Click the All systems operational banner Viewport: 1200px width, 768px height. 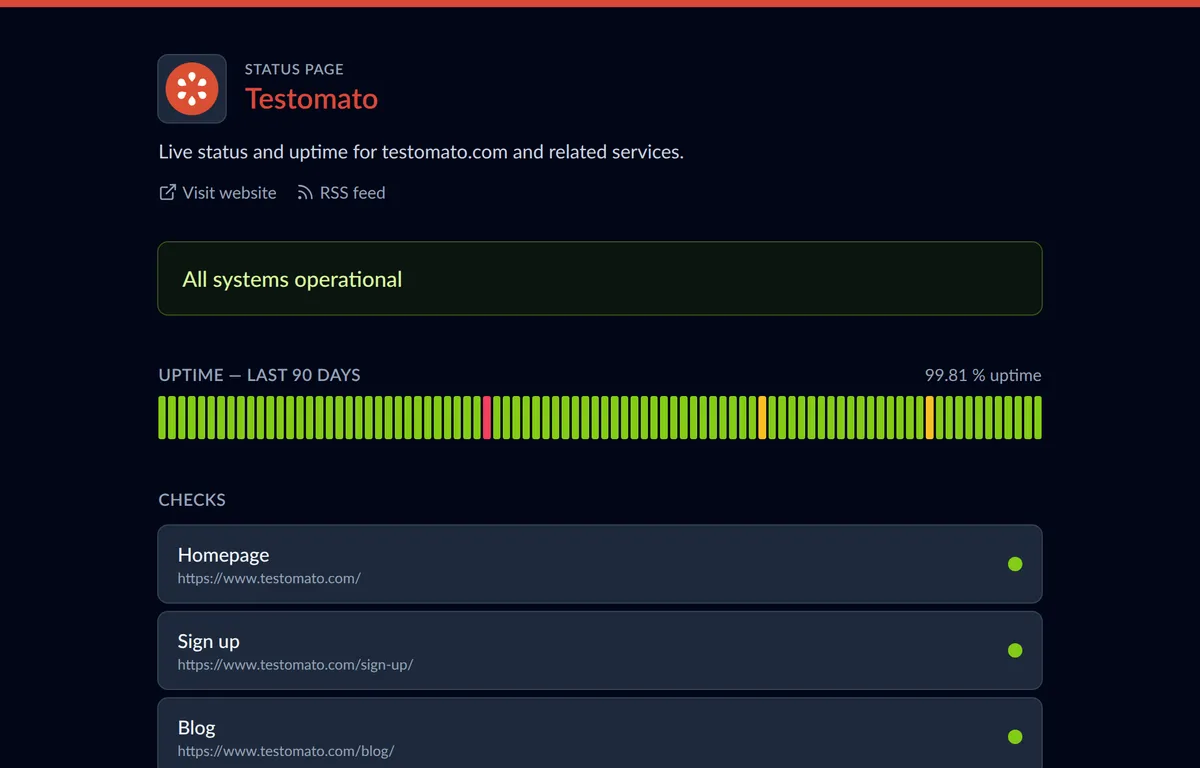click(x=600, y=279)
